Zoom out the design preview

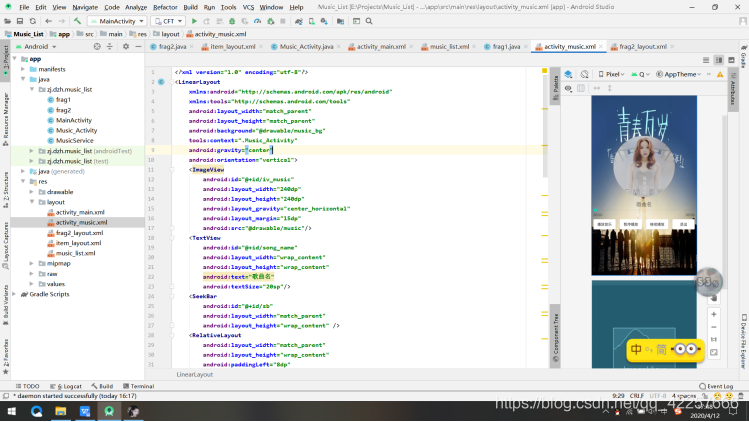tap(713, 327)
